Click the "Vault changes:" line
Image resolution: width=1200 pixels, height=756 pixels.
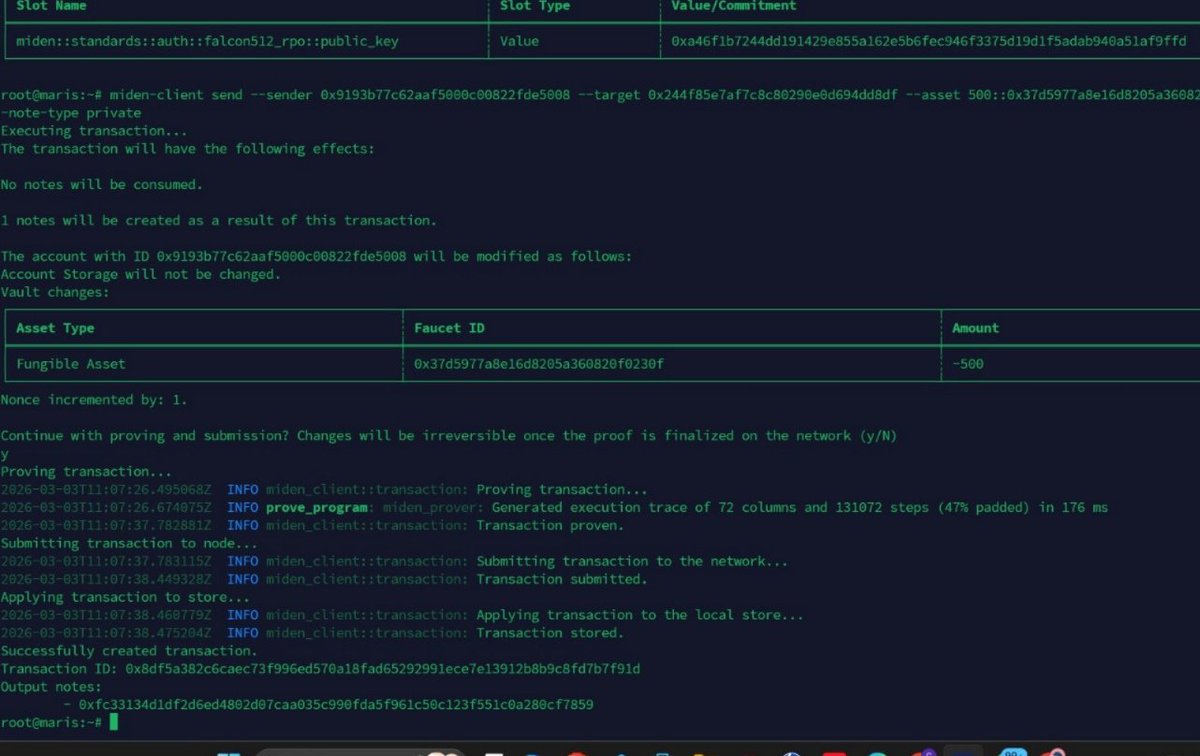pyautogui.click(x=55, y=292)
